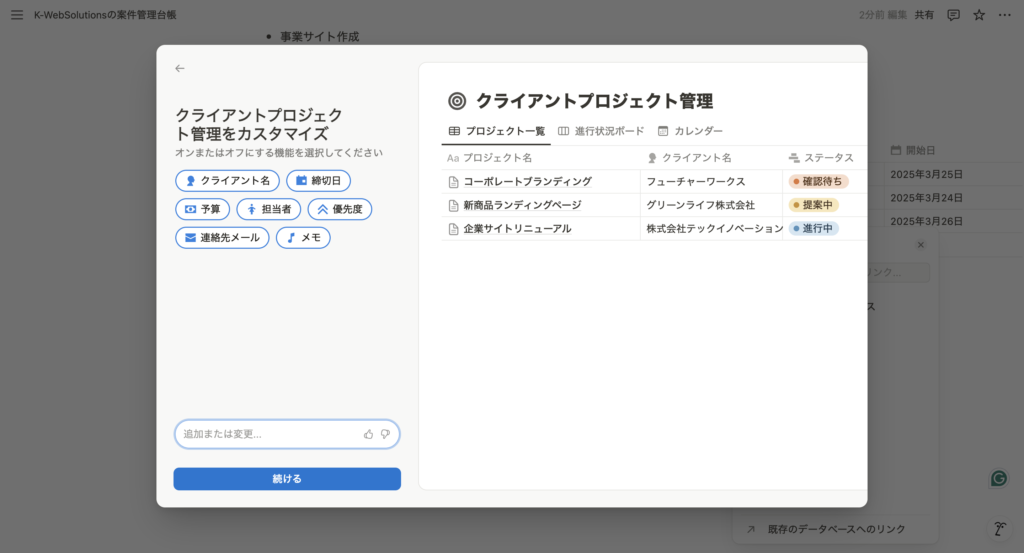
Task: Open the 進行中 status tag
Action: pyautogui.click(x=814, y=228)
